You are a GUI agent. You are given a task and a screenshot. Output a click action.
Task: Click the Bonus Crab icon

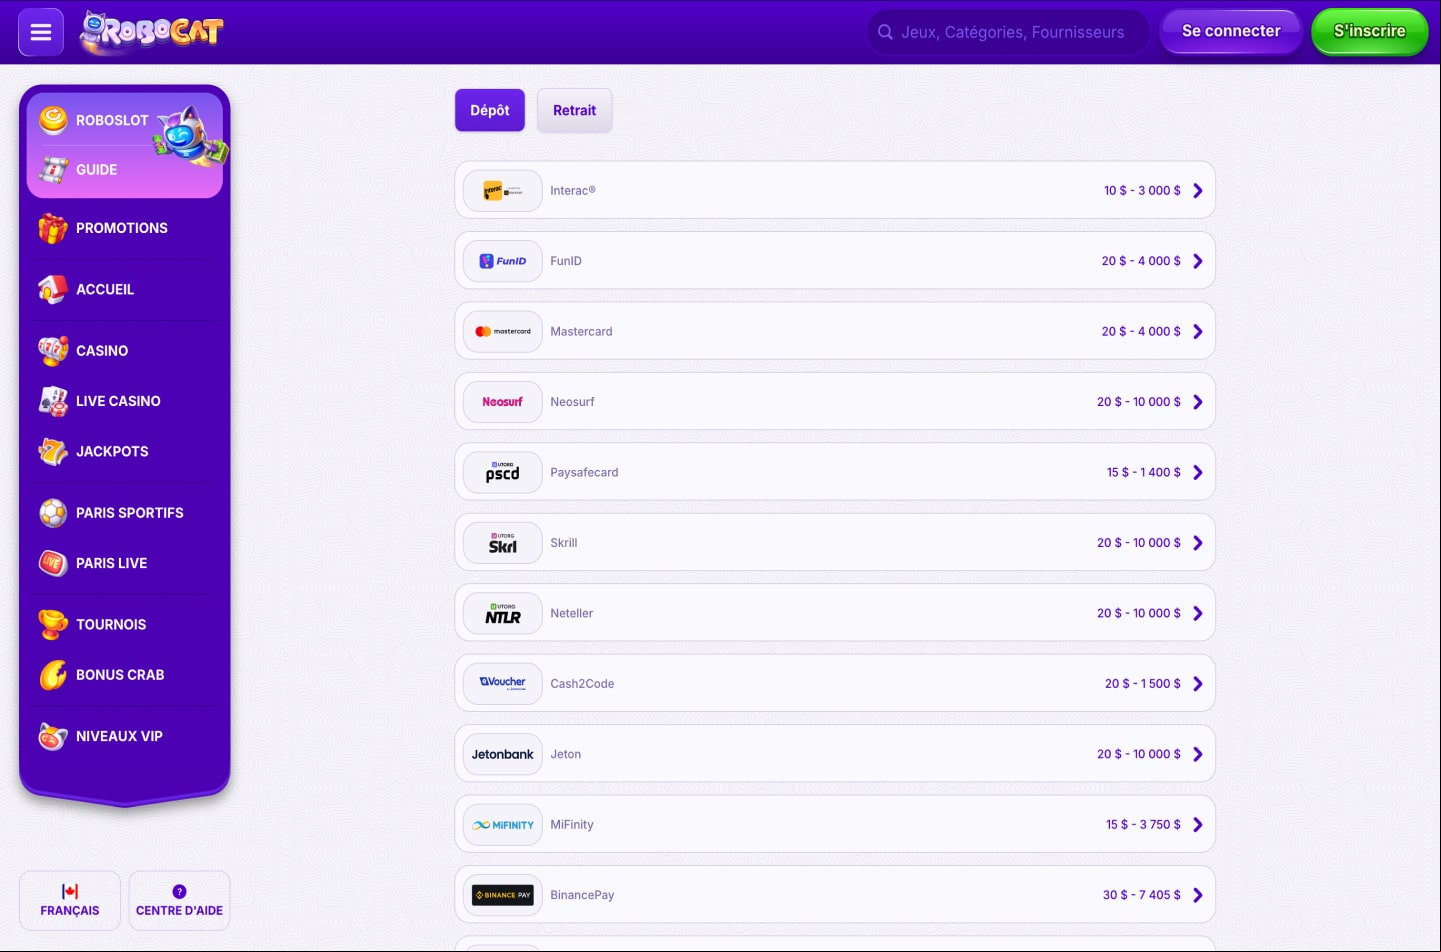[x=53, y=675]
